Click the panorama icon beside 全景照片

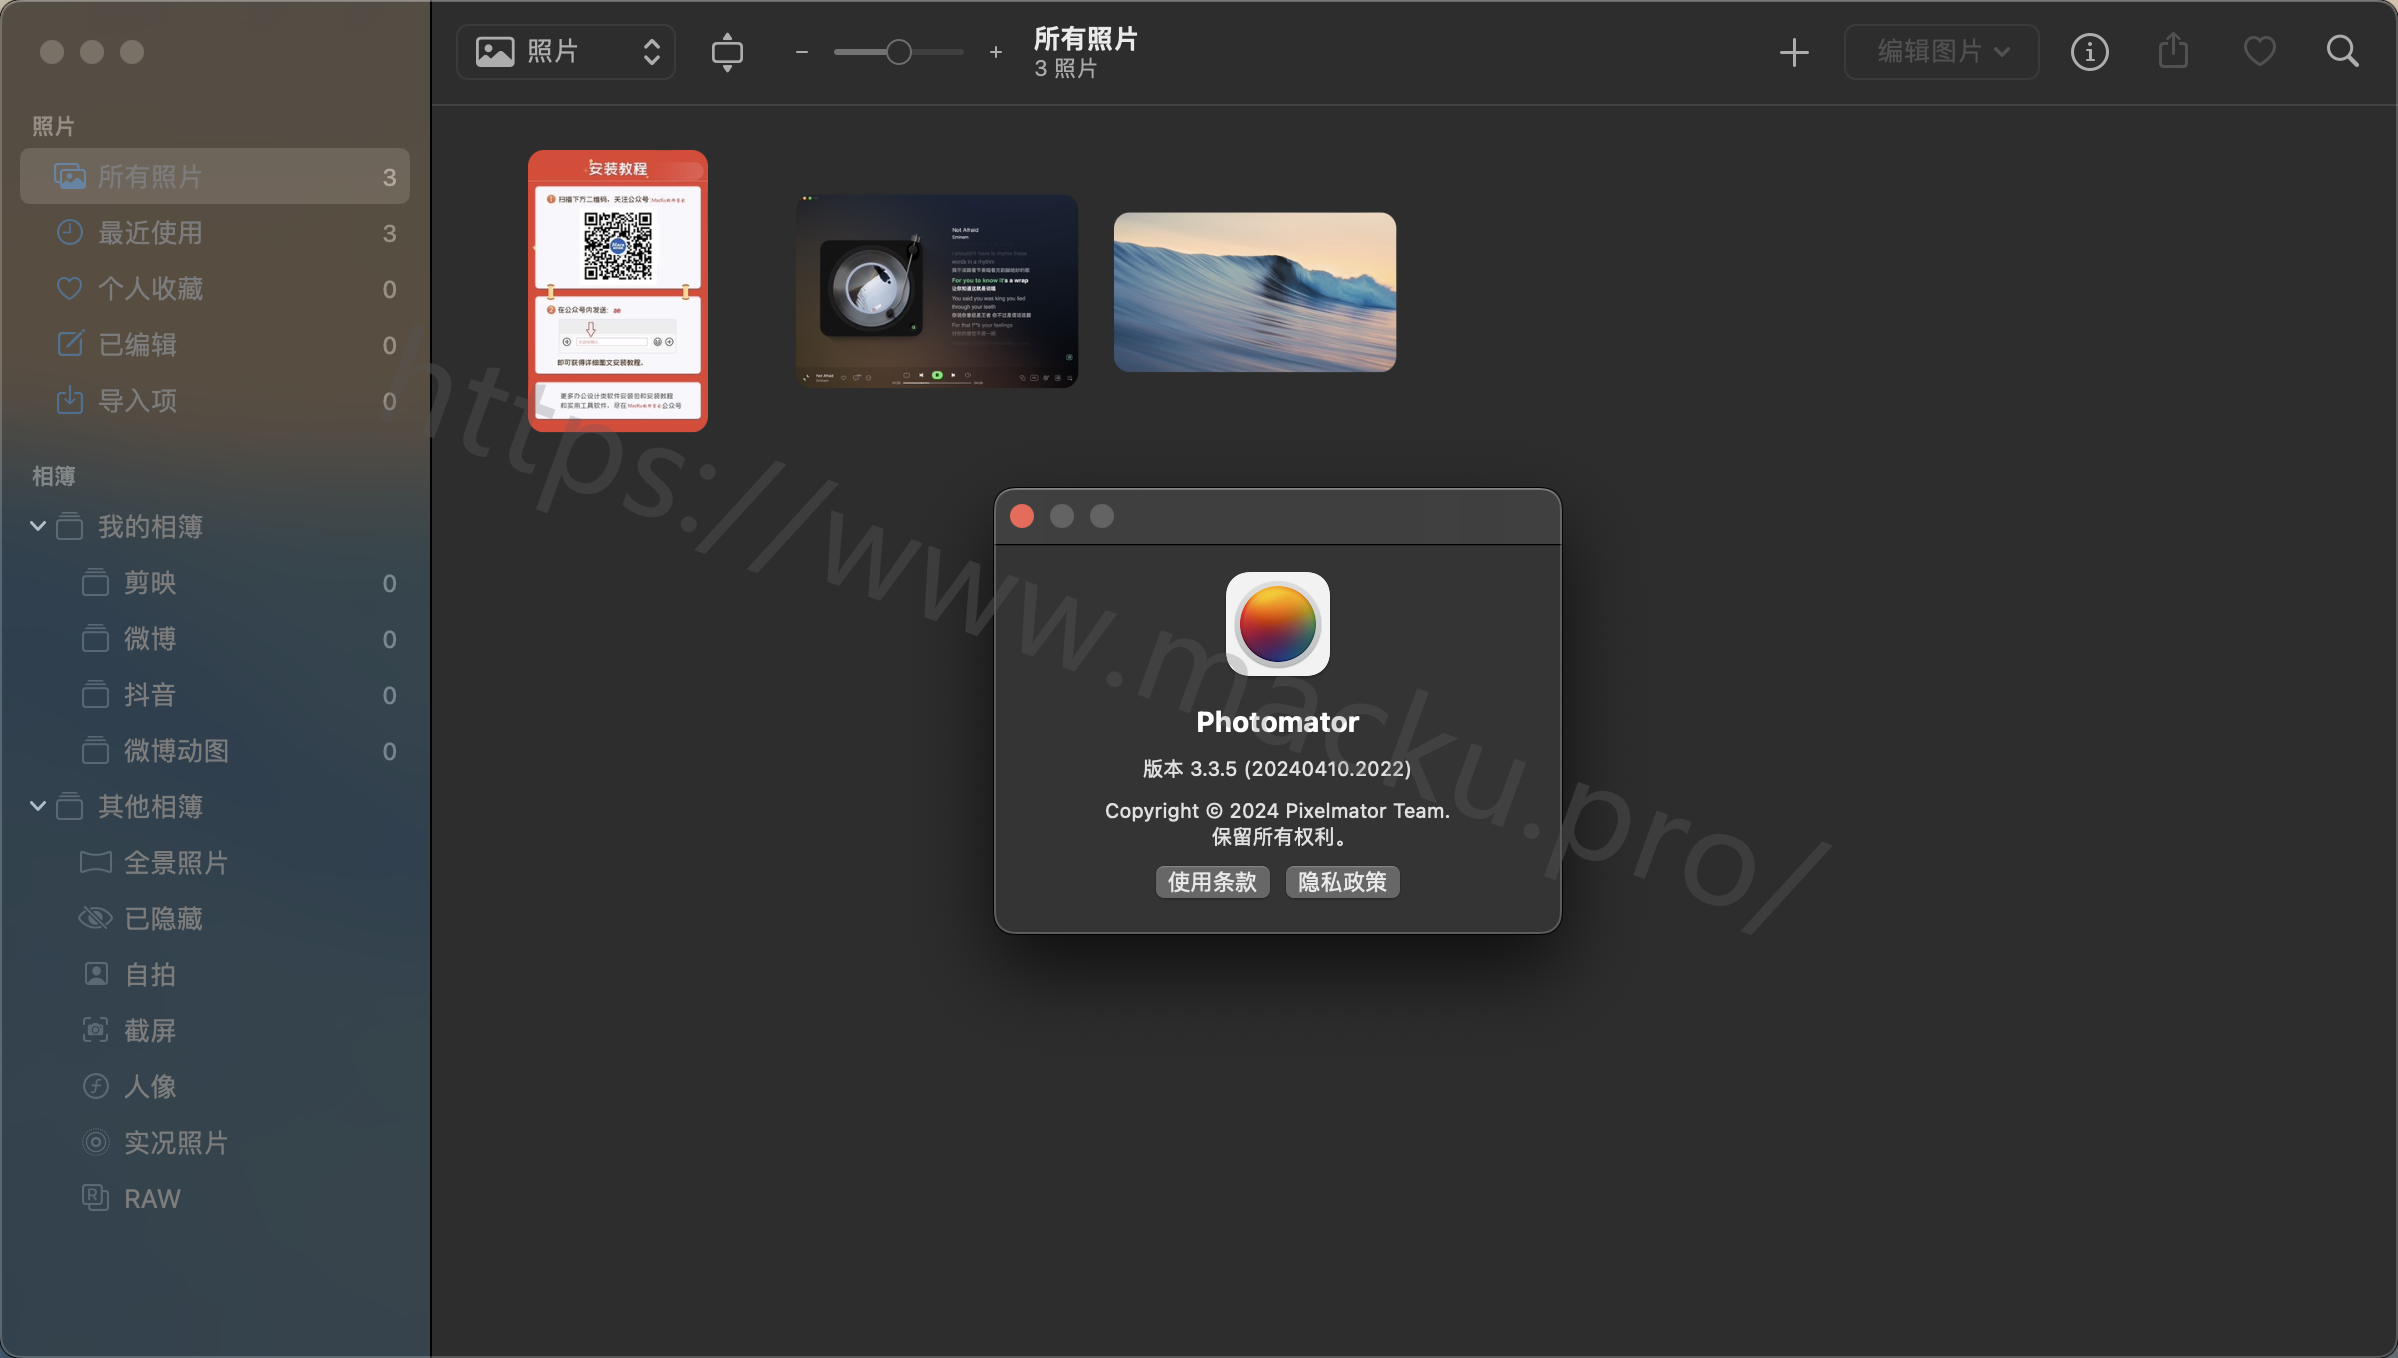coord(95,862)
